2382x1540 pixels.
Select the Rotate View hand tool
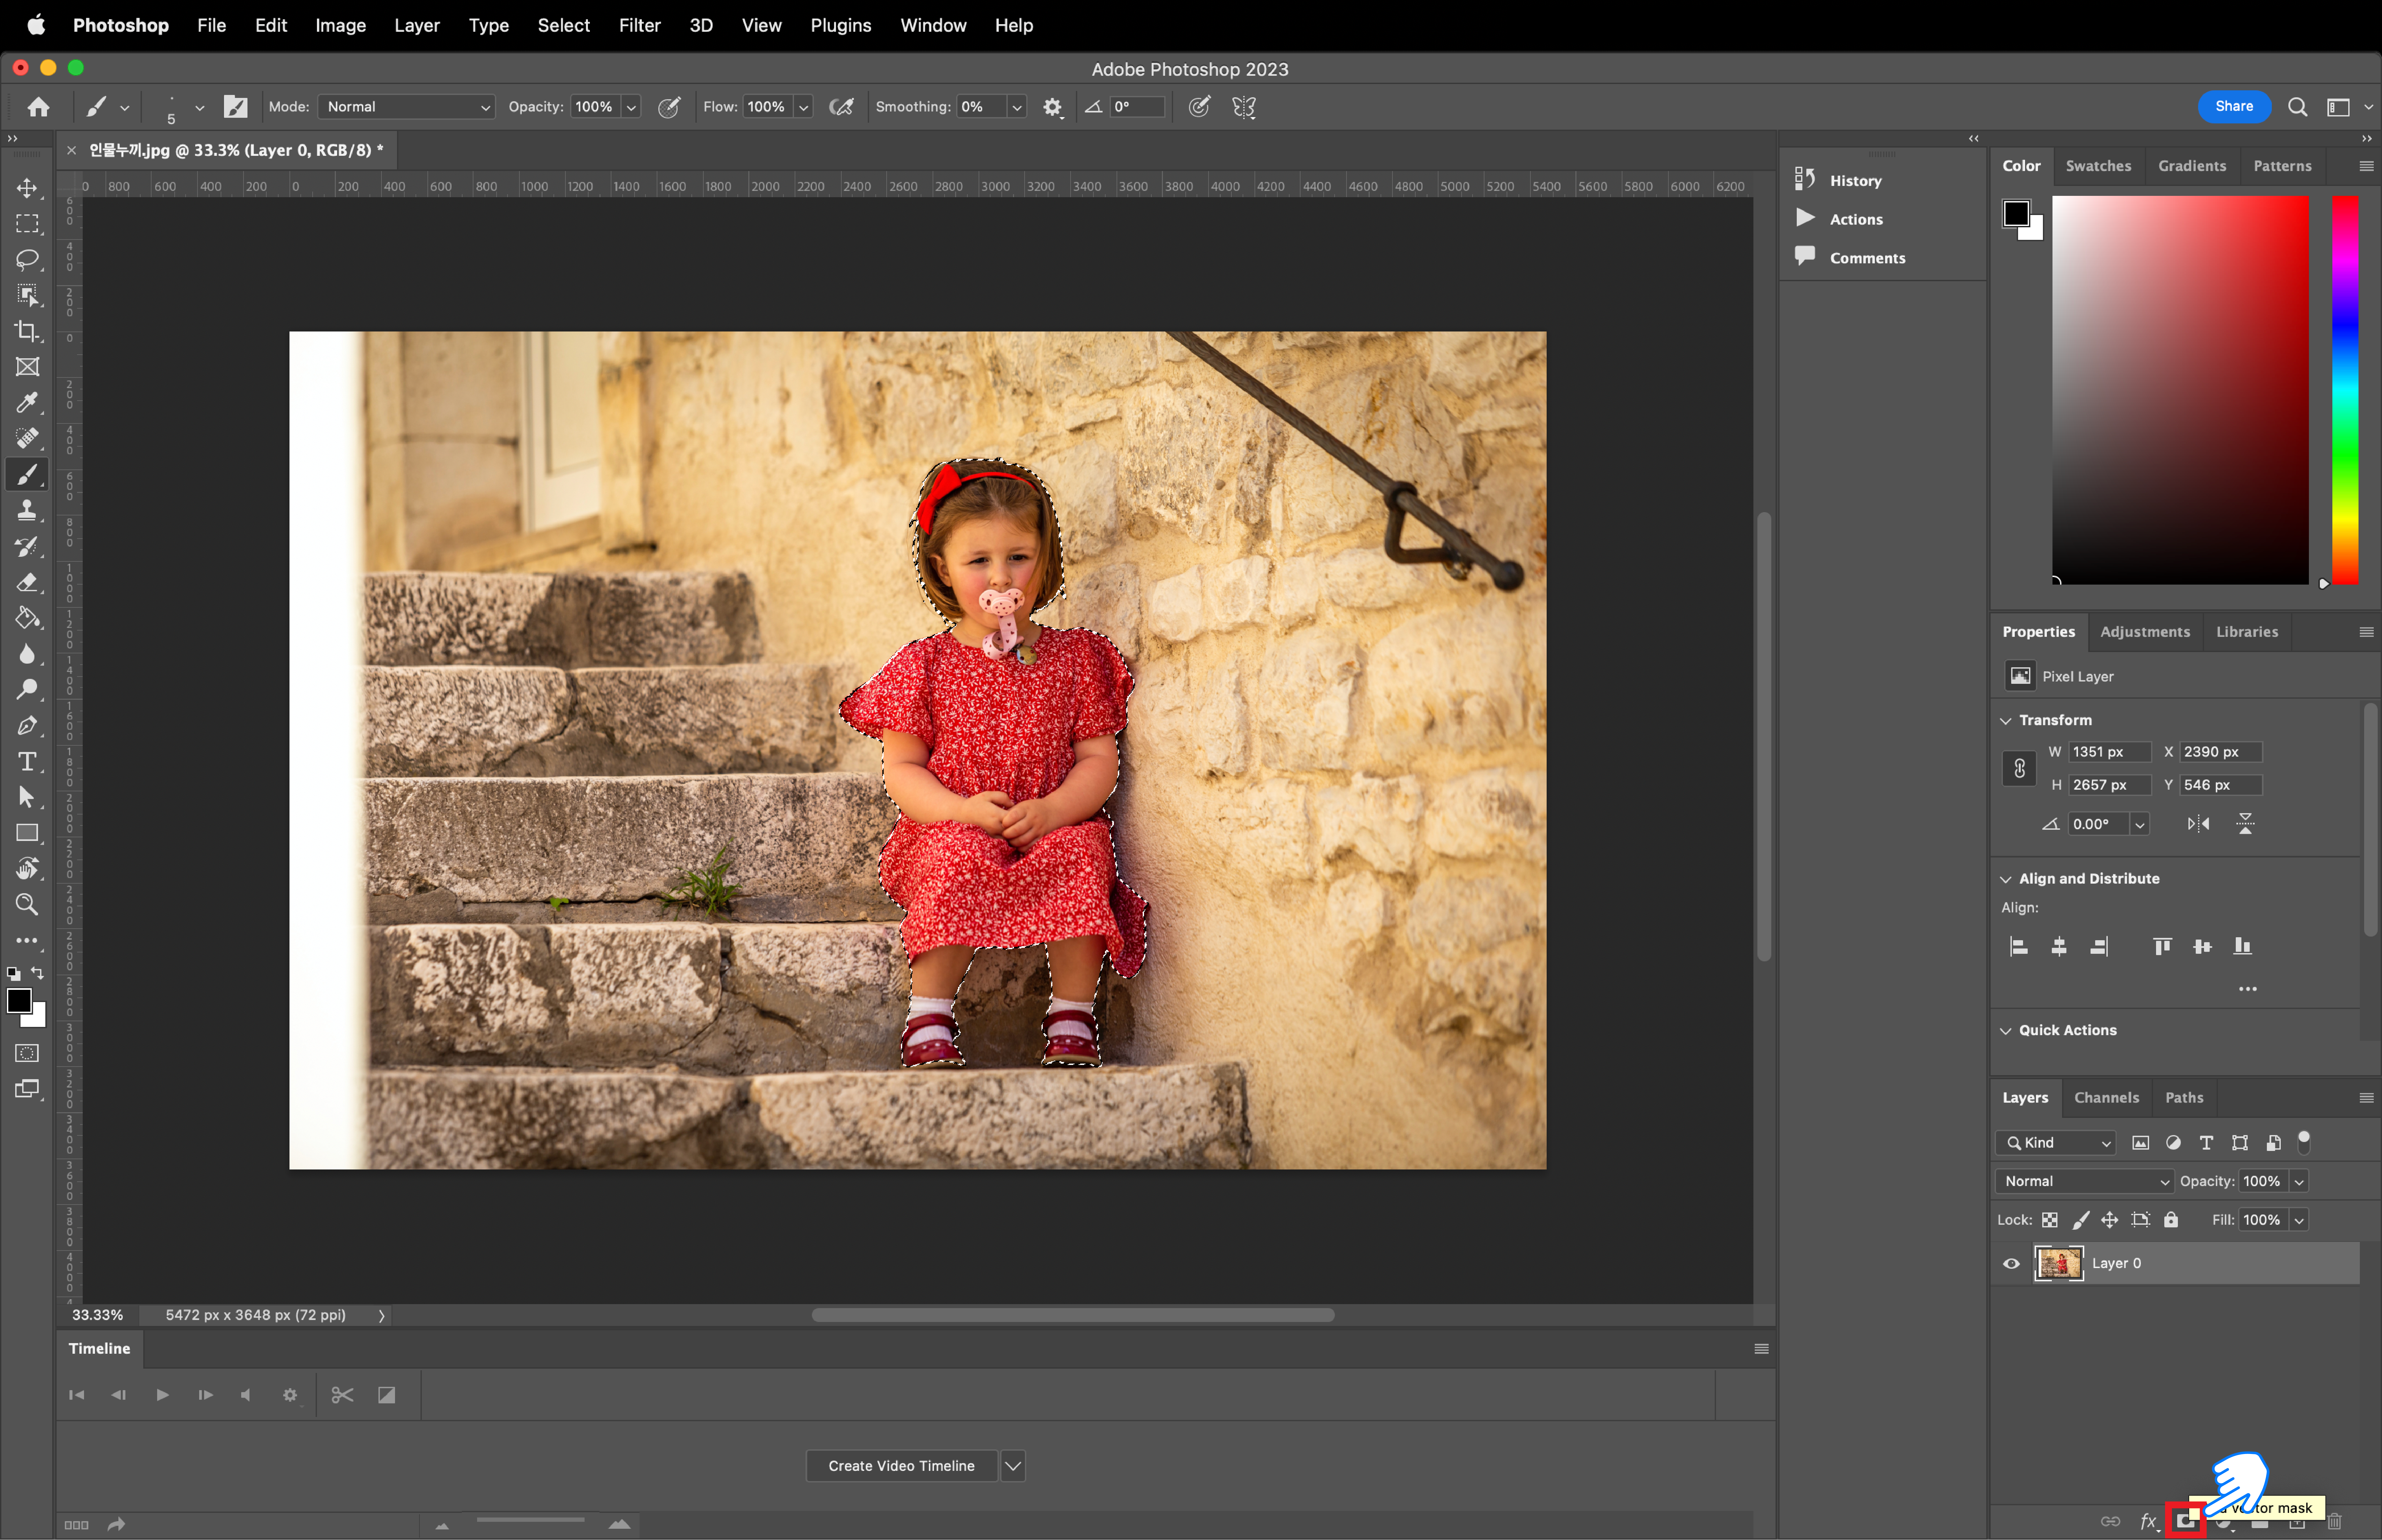pyautogui.click(x=27, y=869)
